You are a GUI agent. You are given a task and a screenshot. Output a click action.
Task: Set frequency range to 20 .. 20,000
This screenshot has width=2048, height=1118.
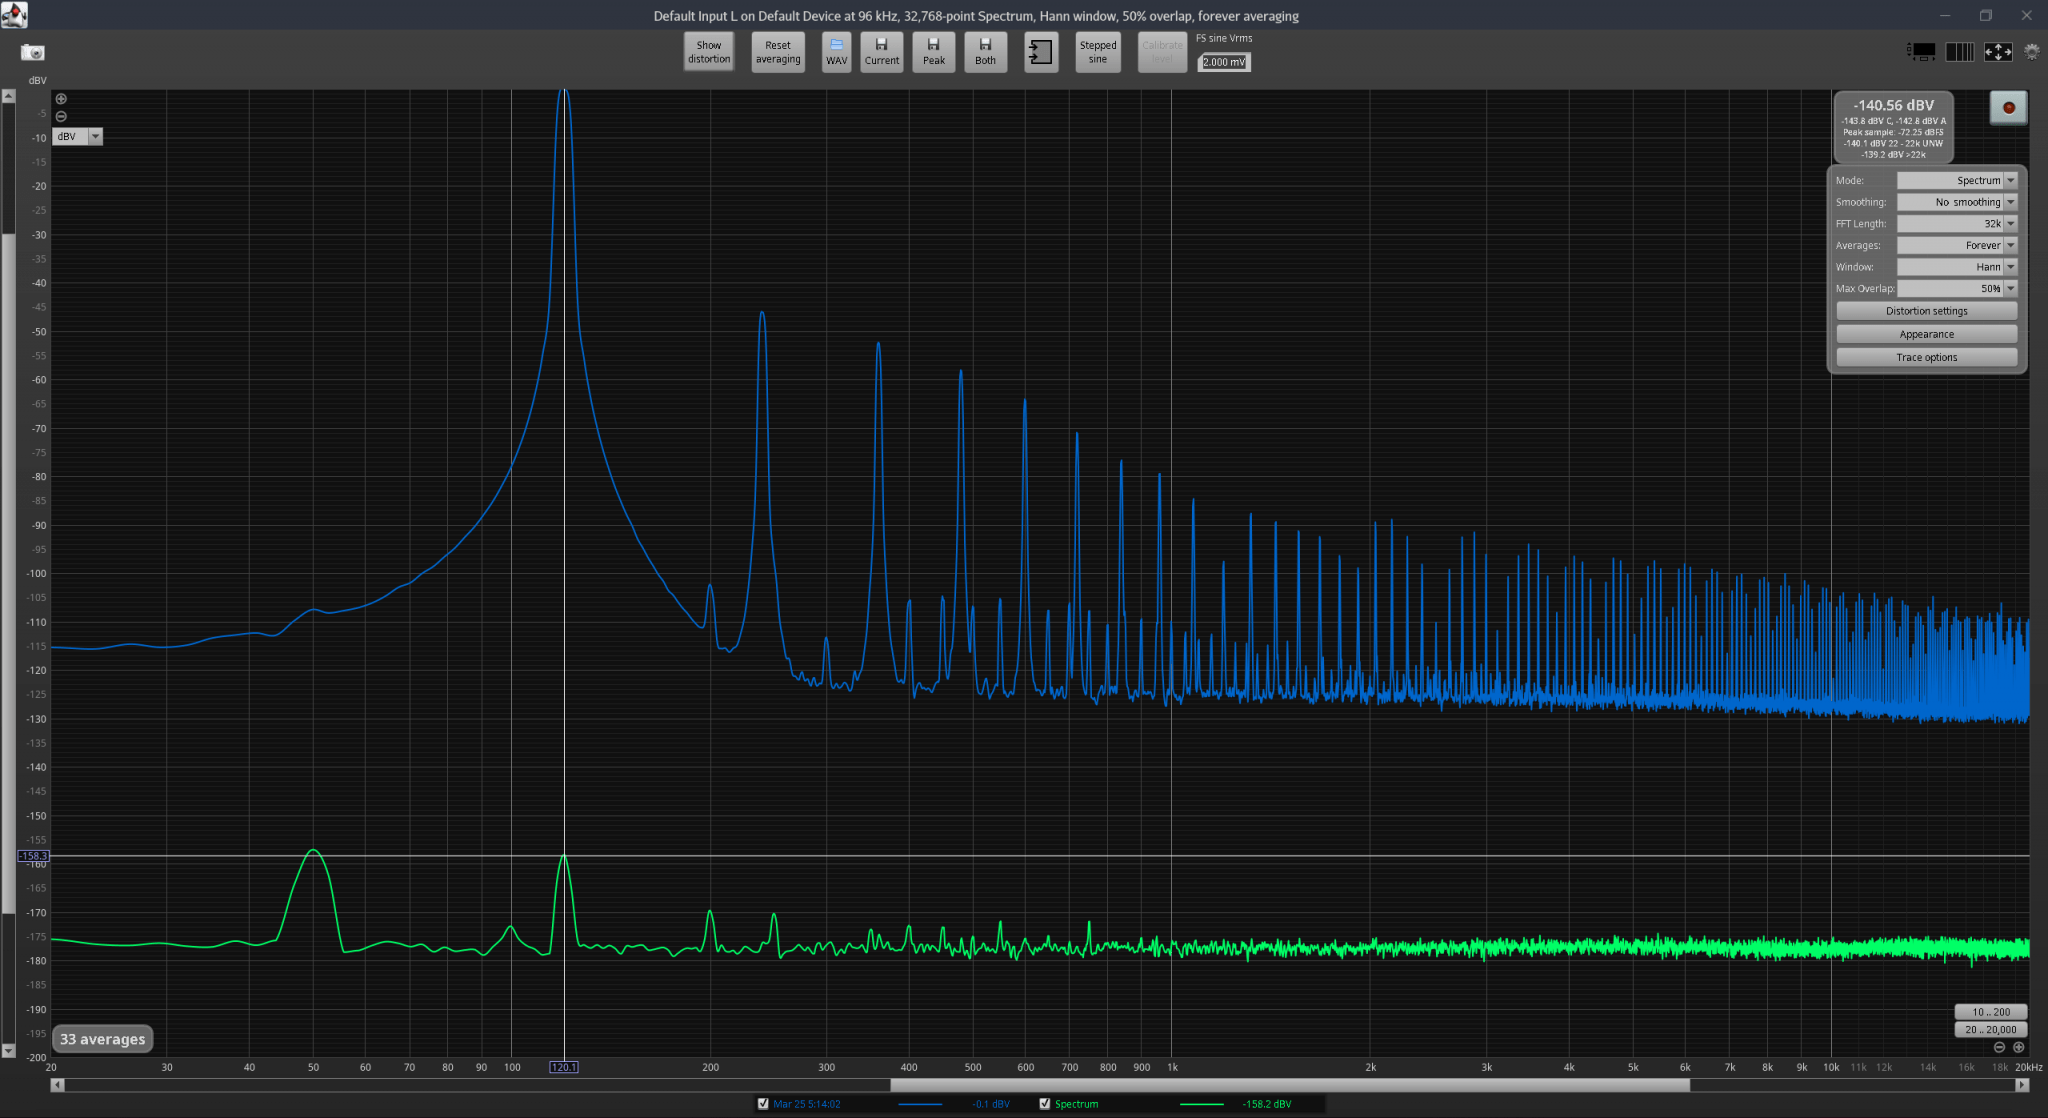[x=1991, y=1029]
